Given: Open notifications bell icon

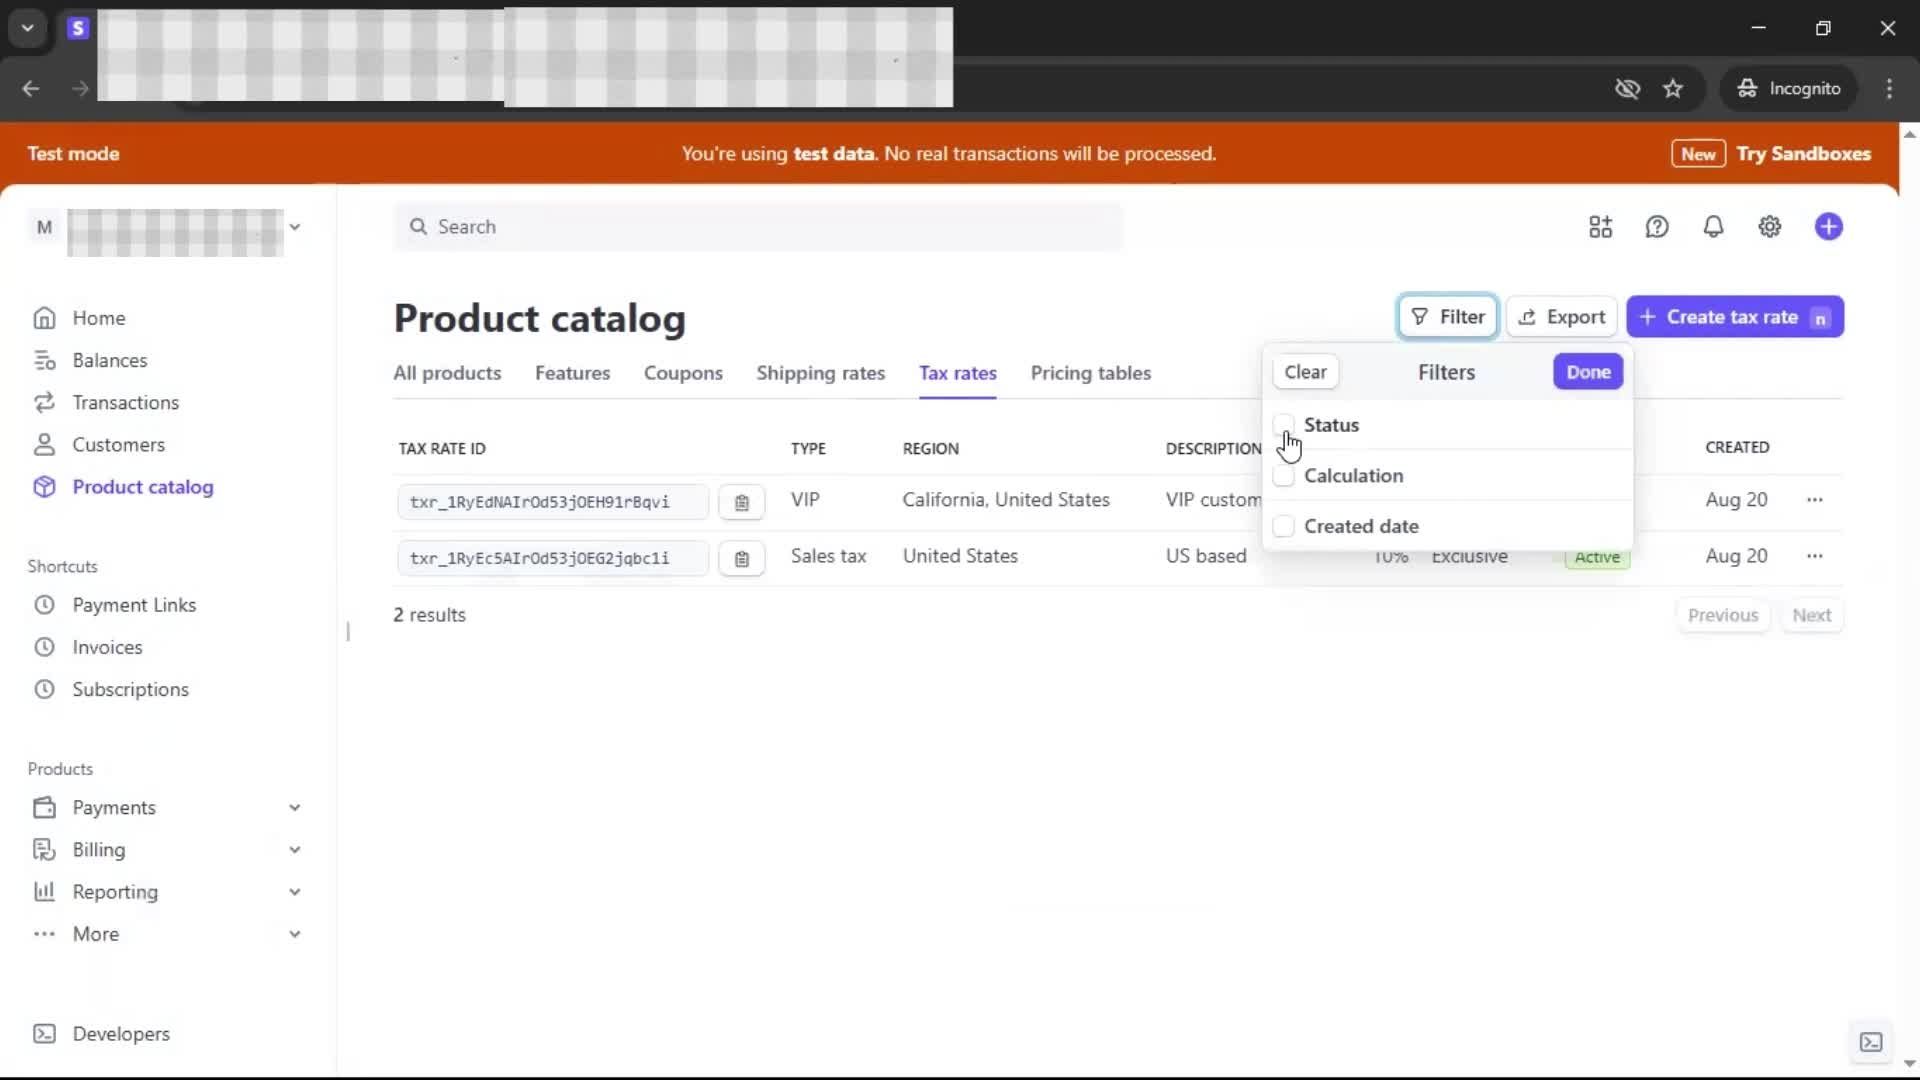Looking at the screenshot, I should pyautogui.click(x=1713, y=227).
